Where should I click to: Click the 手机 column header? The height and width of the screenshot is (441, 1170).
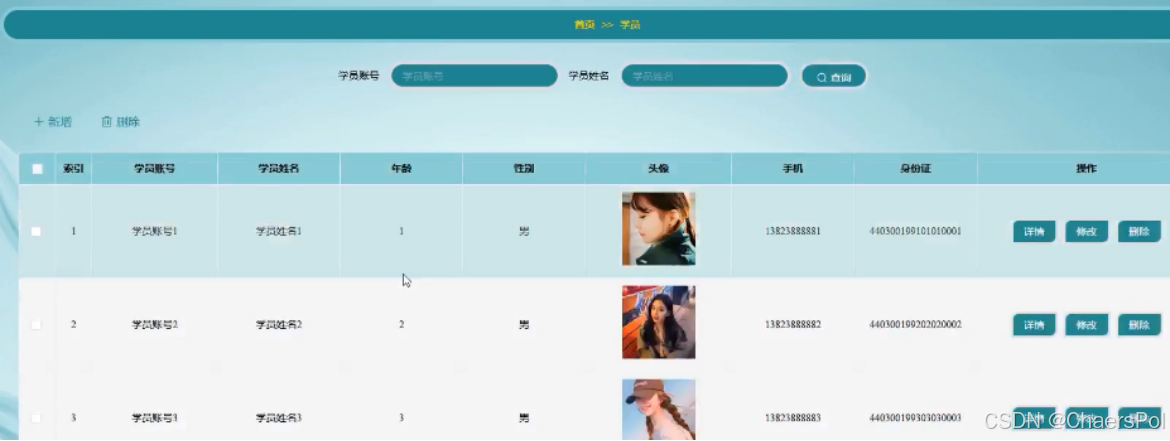(x=792, y=169)
